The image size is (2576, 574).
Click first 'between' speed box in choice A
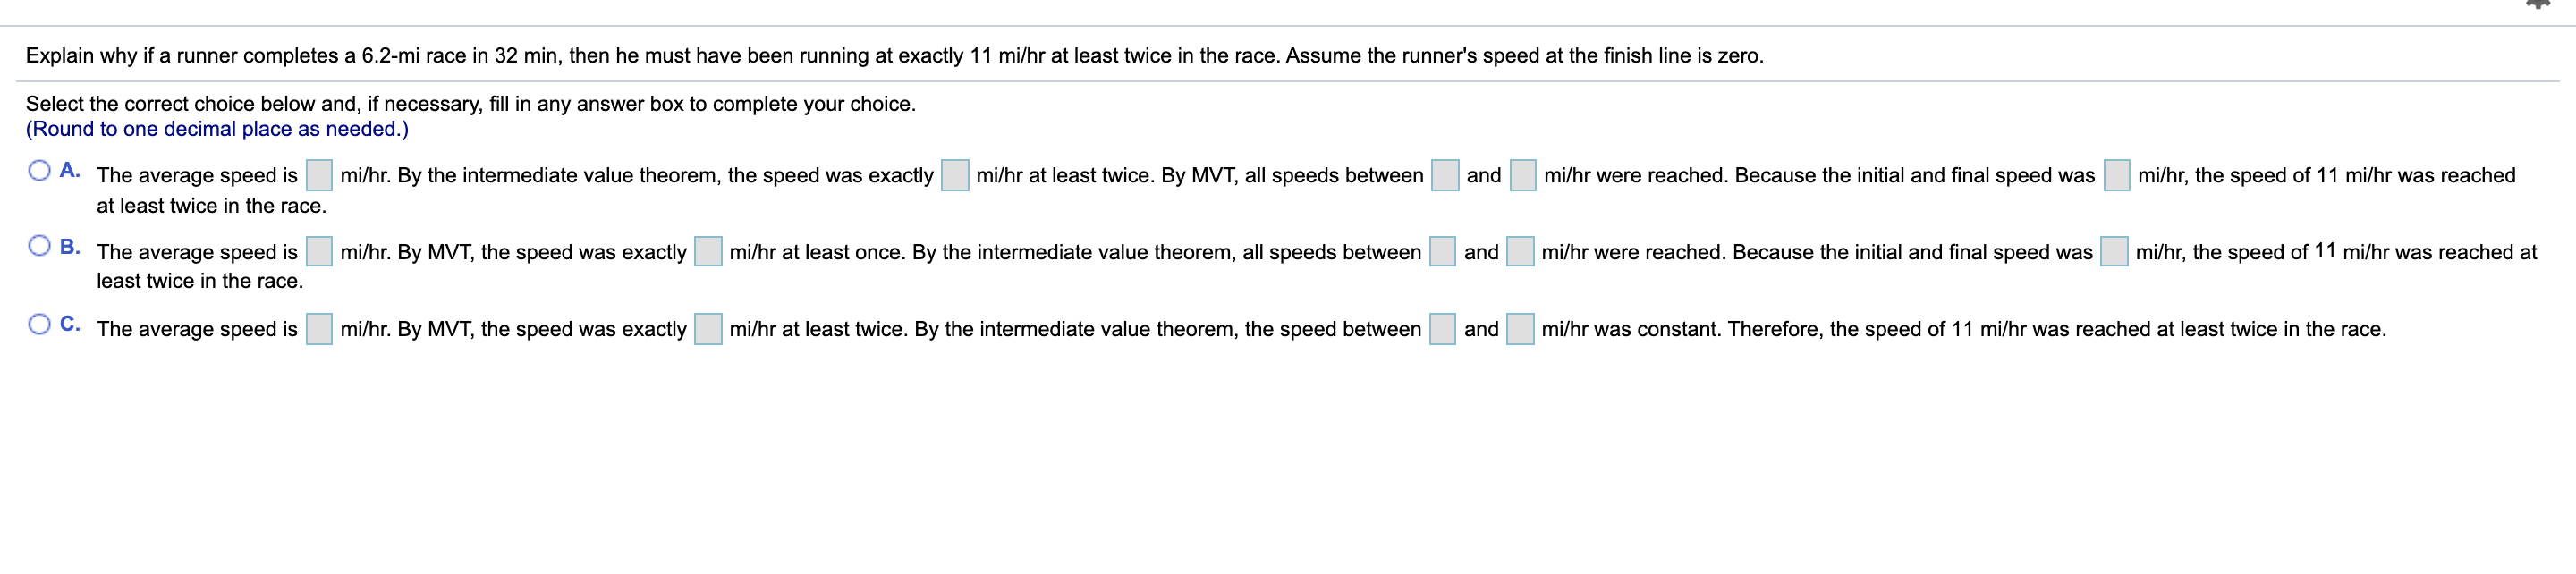[x=1445, y=175]
